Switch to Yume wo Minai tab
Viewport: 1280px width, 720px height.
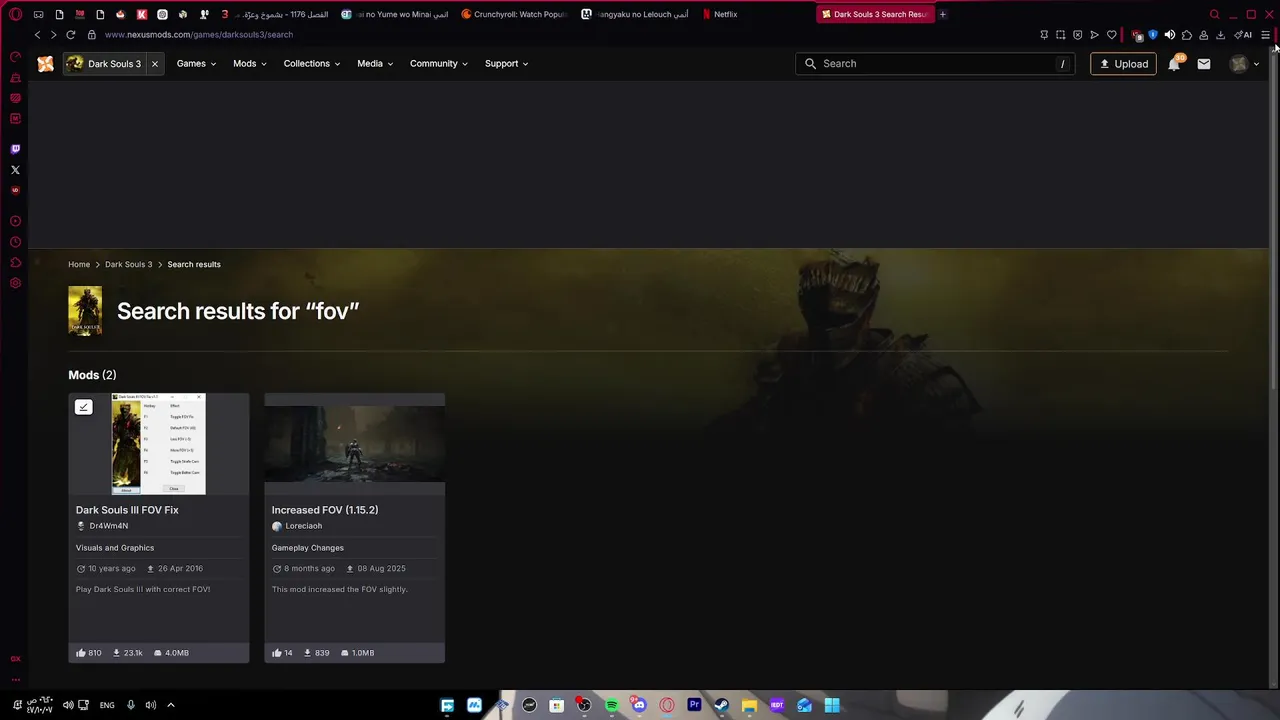coord(395,14)
